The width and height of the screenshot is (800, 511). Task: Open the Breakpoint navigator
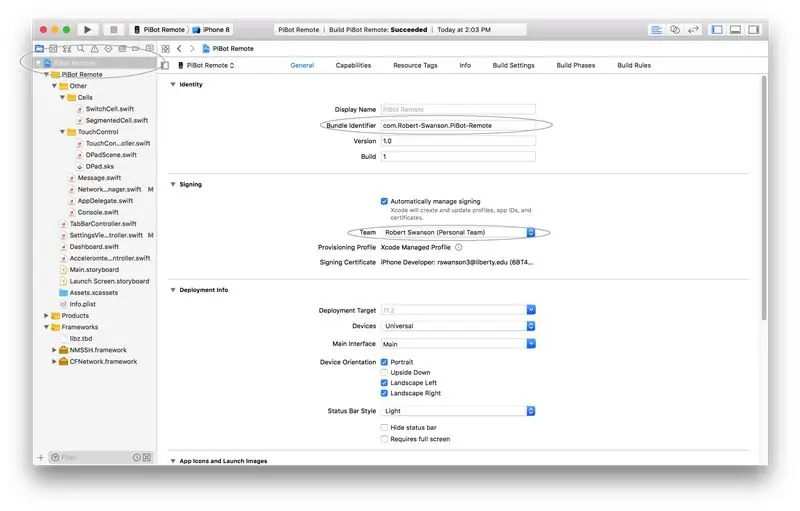click(x=136, y=48)
